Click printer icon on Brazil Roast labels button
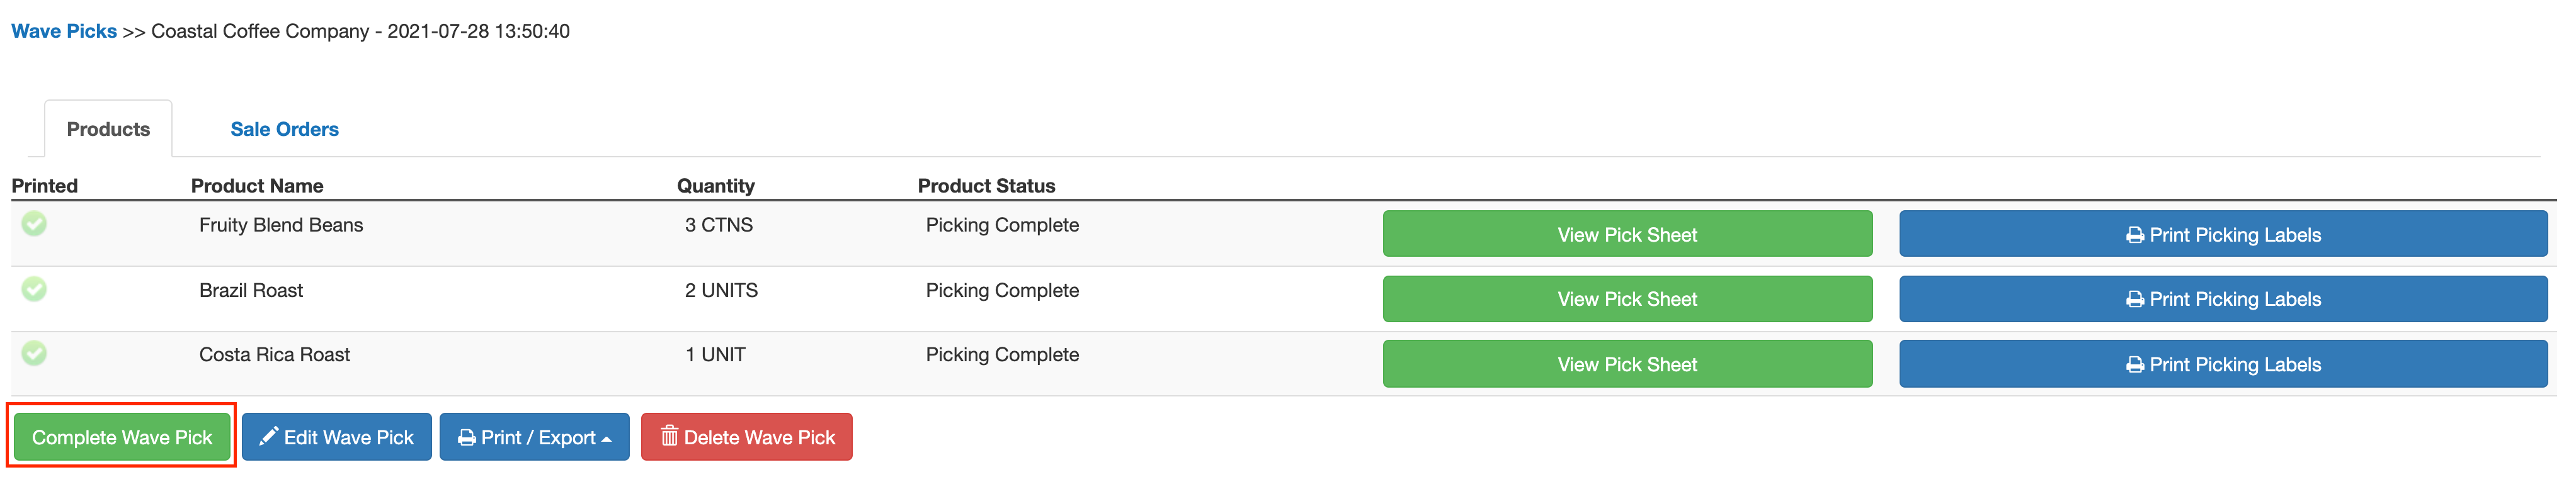2576x477 pixels. [2134, 299]
